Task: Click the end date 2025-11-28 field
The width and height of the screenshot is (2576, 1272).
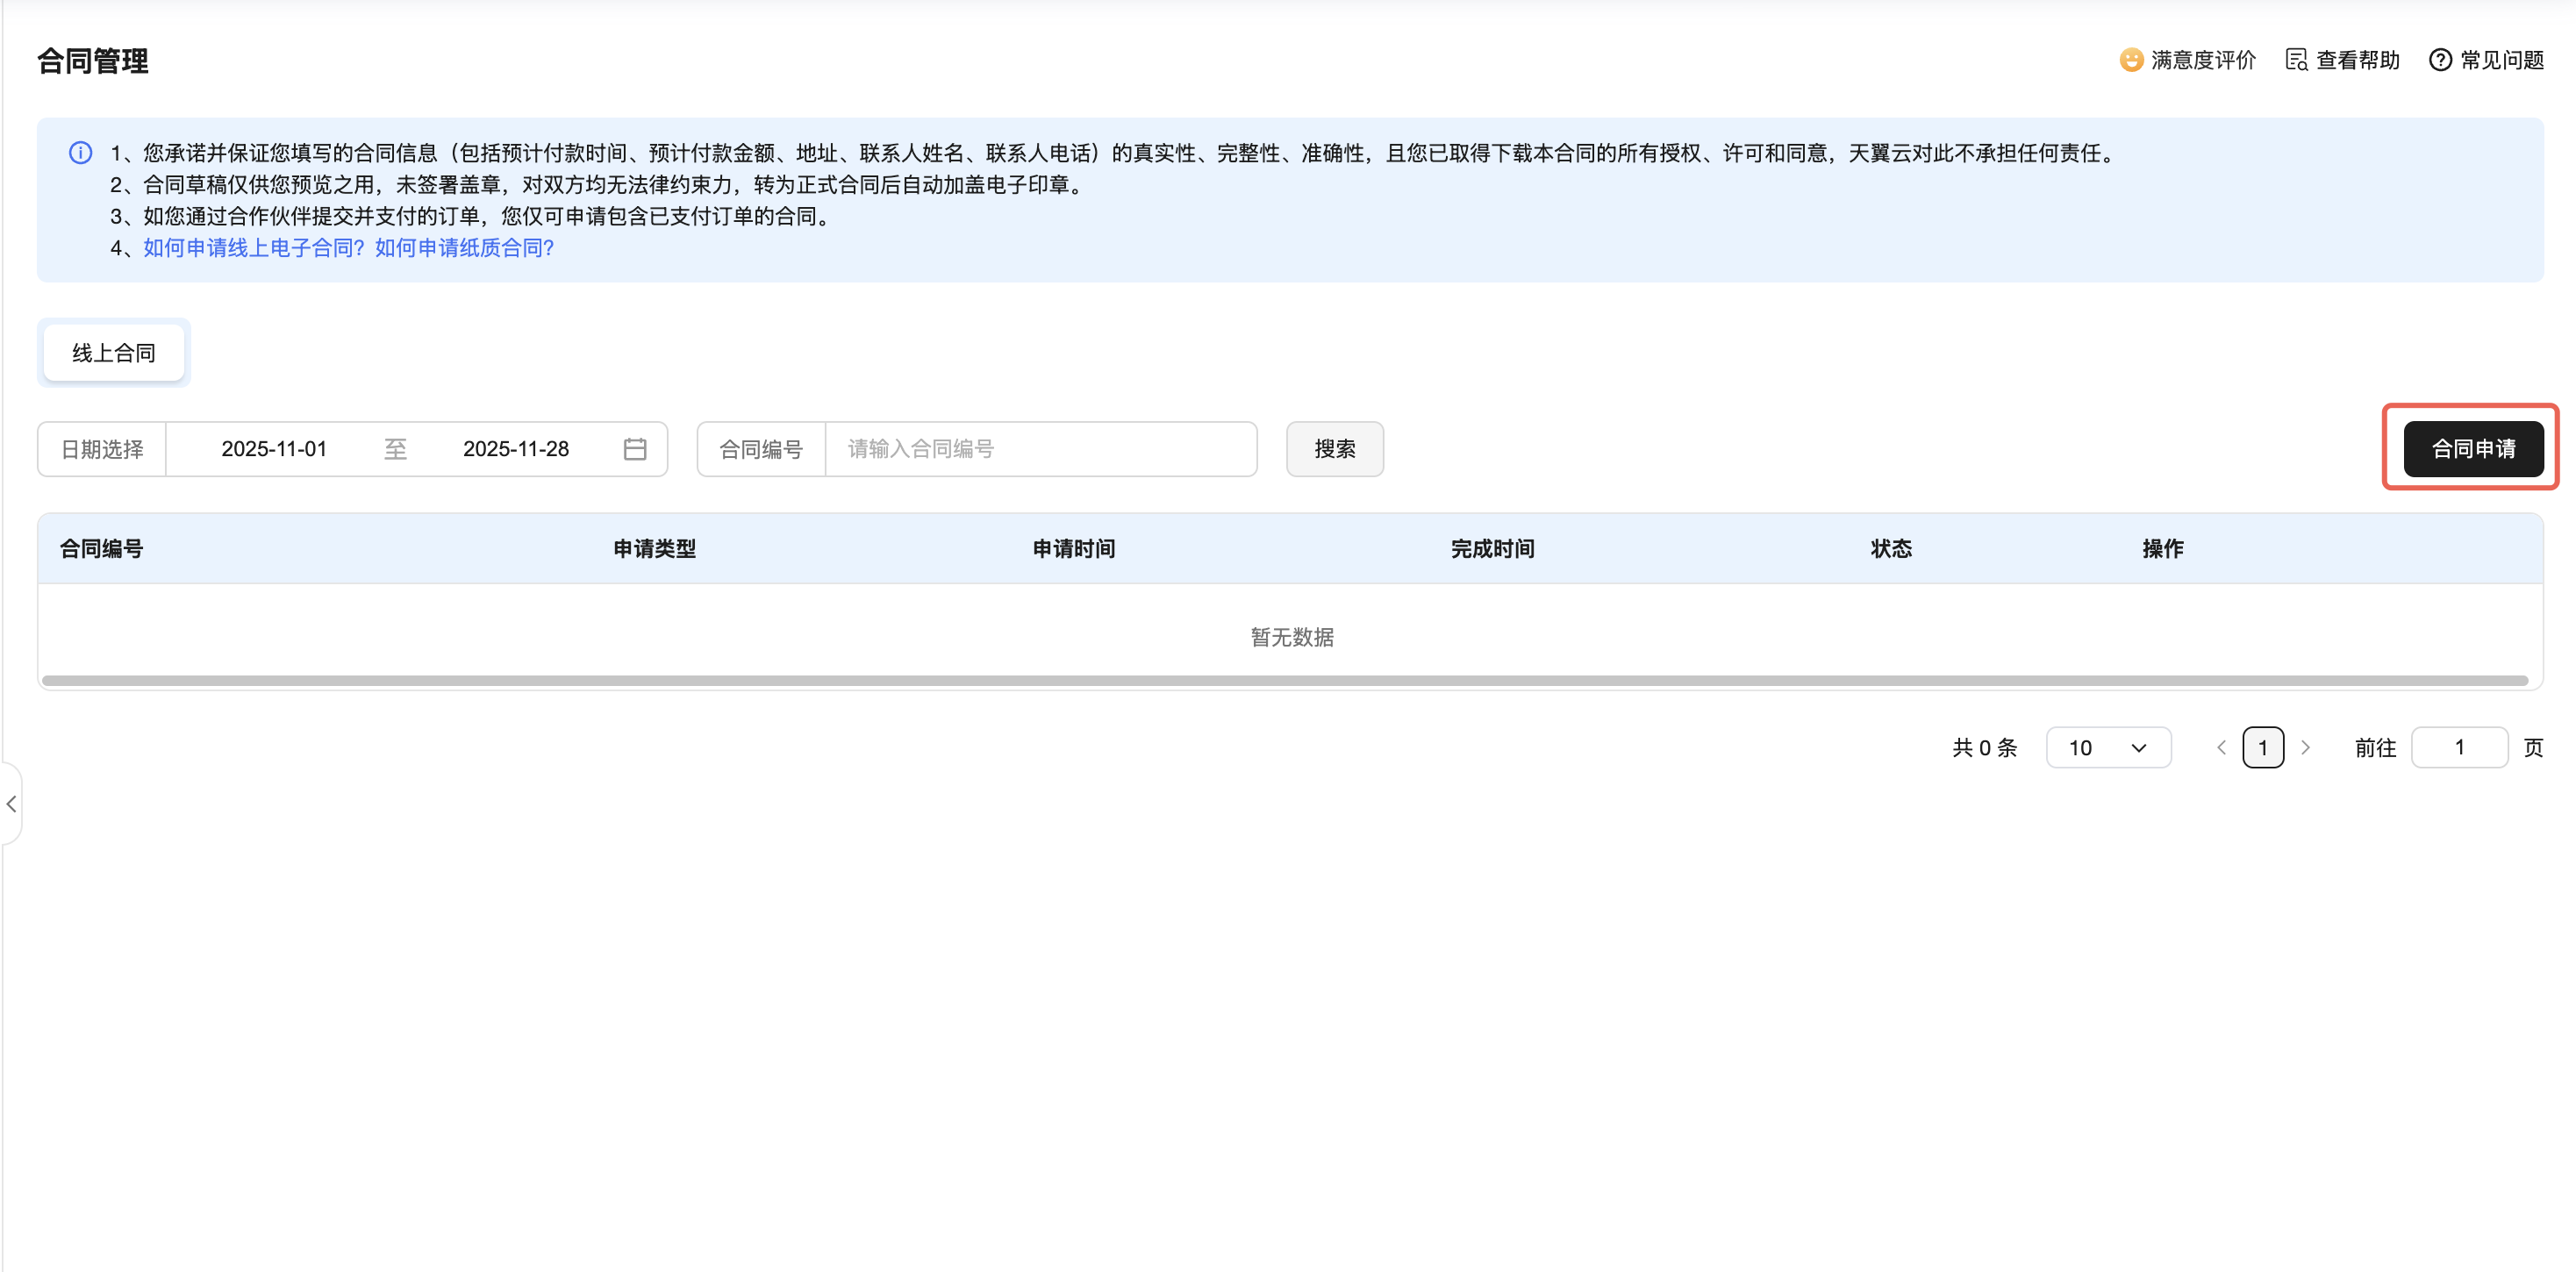Action: pos(516,449)
